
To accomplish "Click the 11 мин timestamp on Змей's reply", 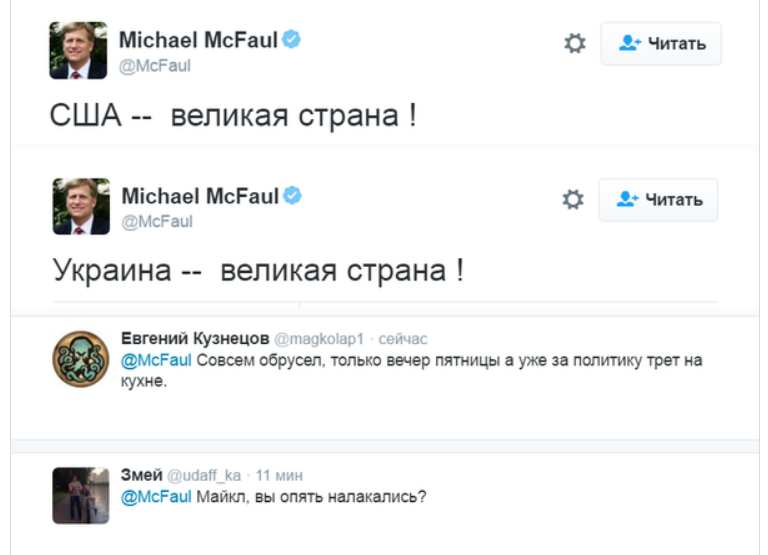I will click(279, 474).
